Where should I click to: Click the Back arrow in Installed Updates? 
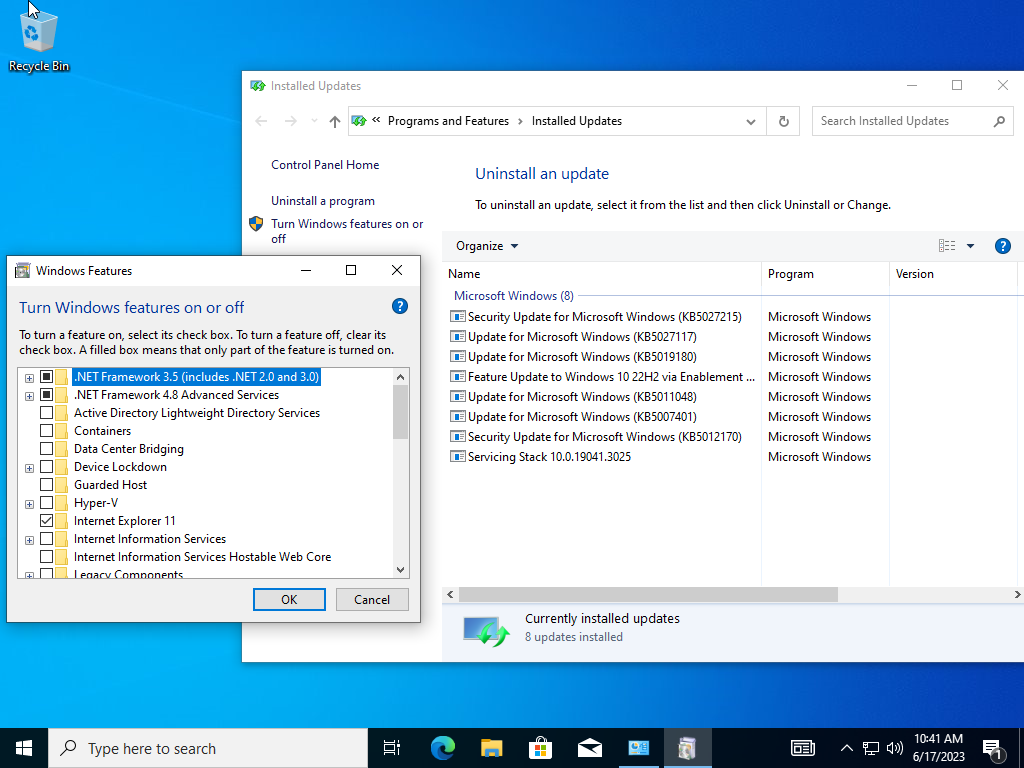click(261, 121)
